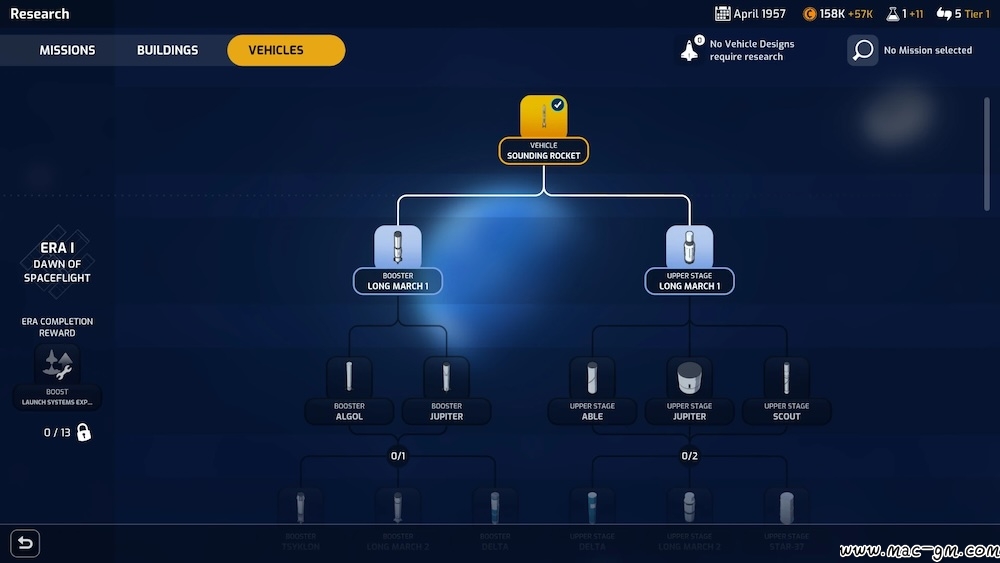Pick the Jupiter upper stage node
This screenshot has height=563, width=1000.
(x=689, y=378)
